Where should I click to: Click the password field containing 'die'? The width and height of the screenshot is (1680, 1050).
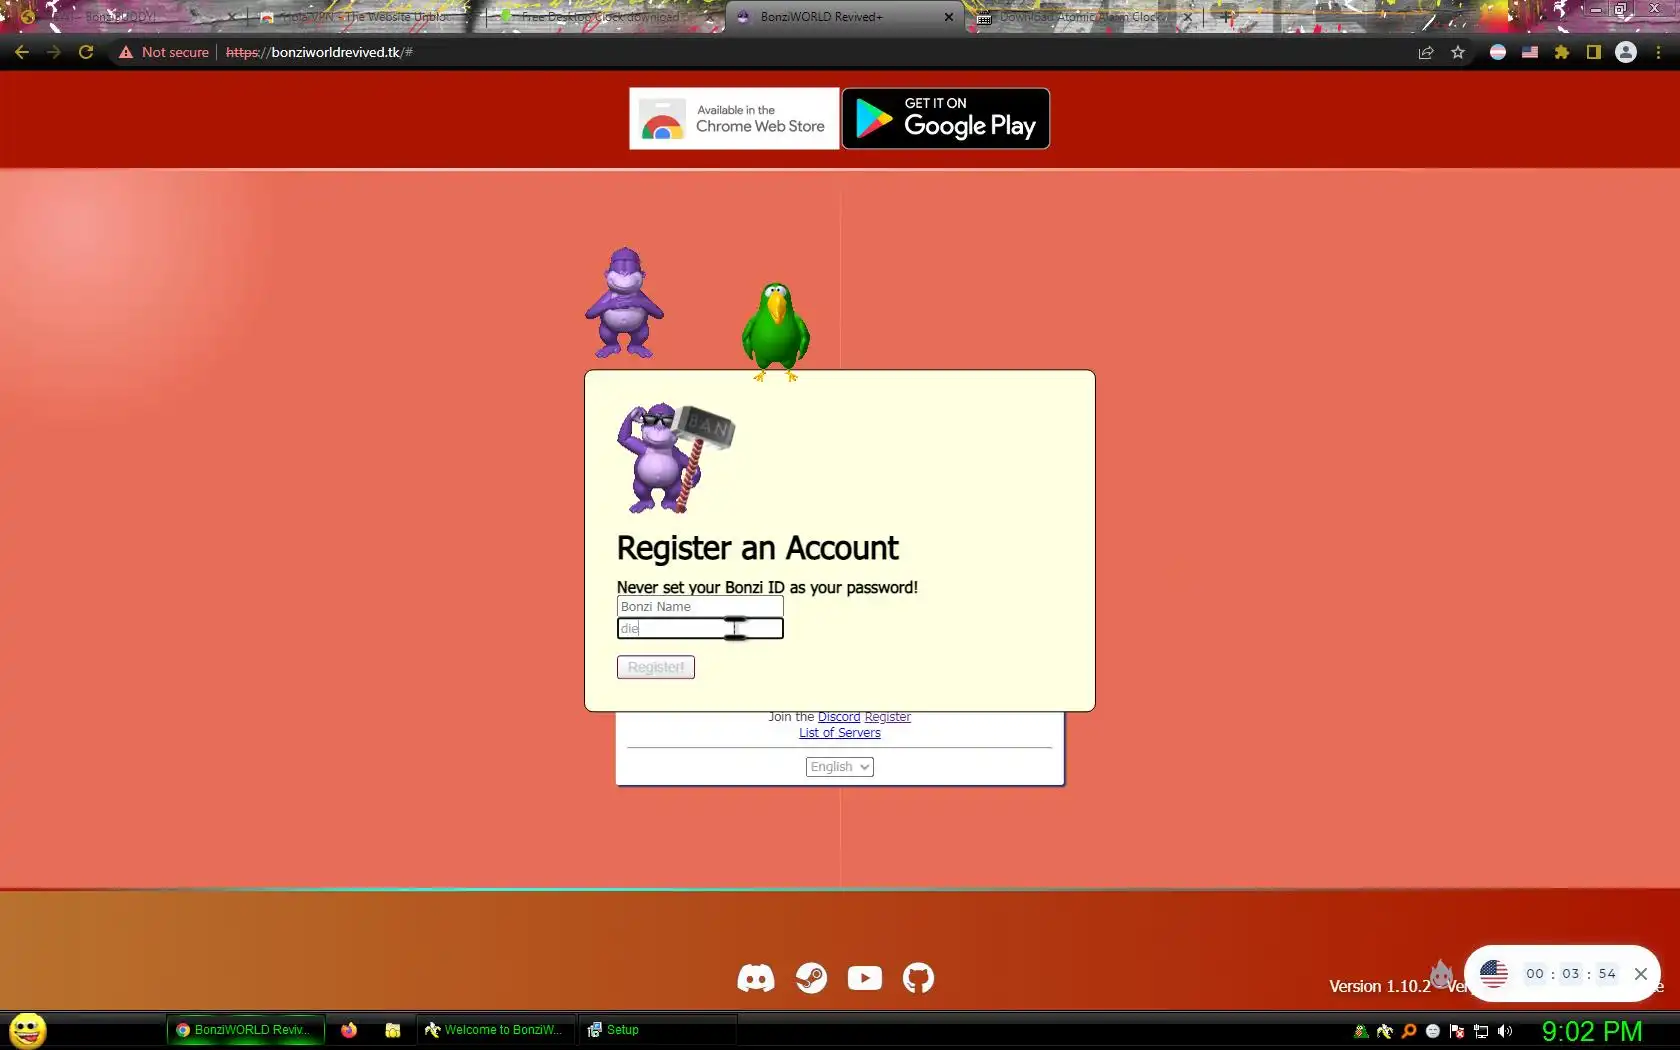pos(700,628)
